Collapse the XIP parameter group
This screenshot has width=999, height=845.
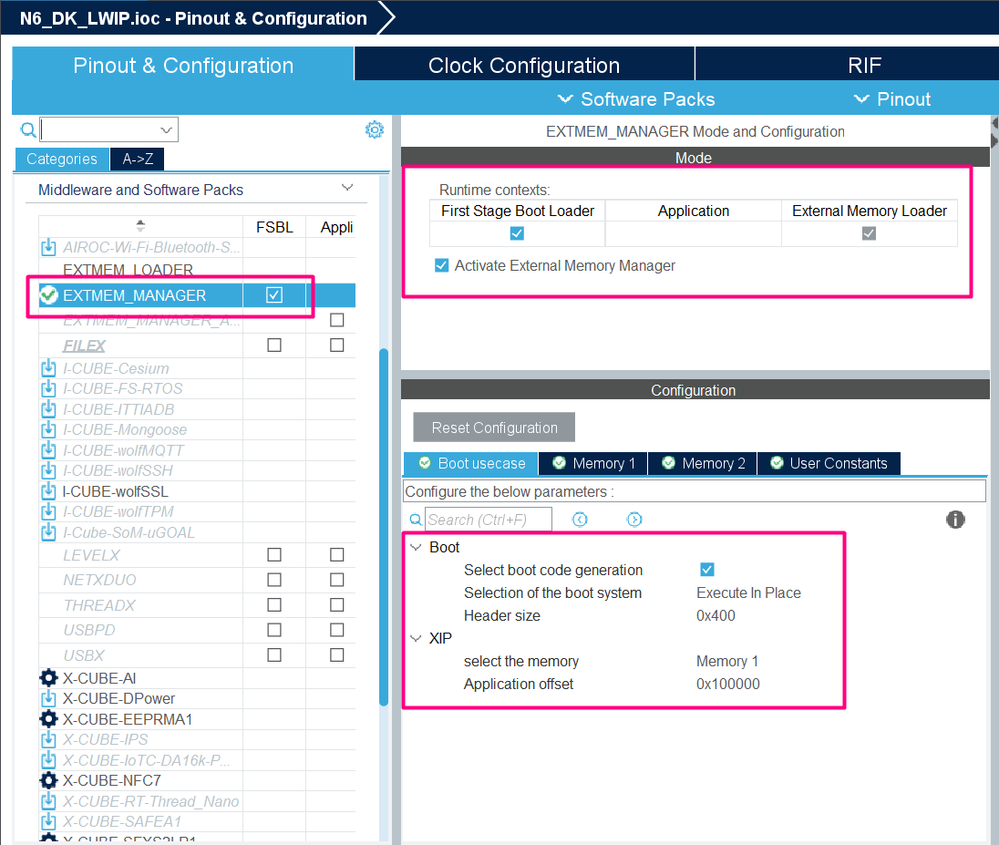click(x=416, y=639)
